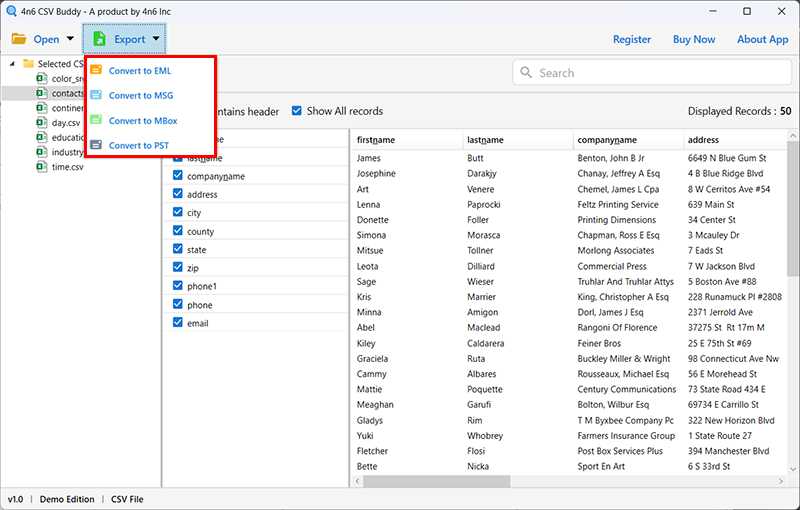Image resolution: width=800 pixels, height=510 pixels.
Task: Click the green Export file icon
Action: coord(99,39)
